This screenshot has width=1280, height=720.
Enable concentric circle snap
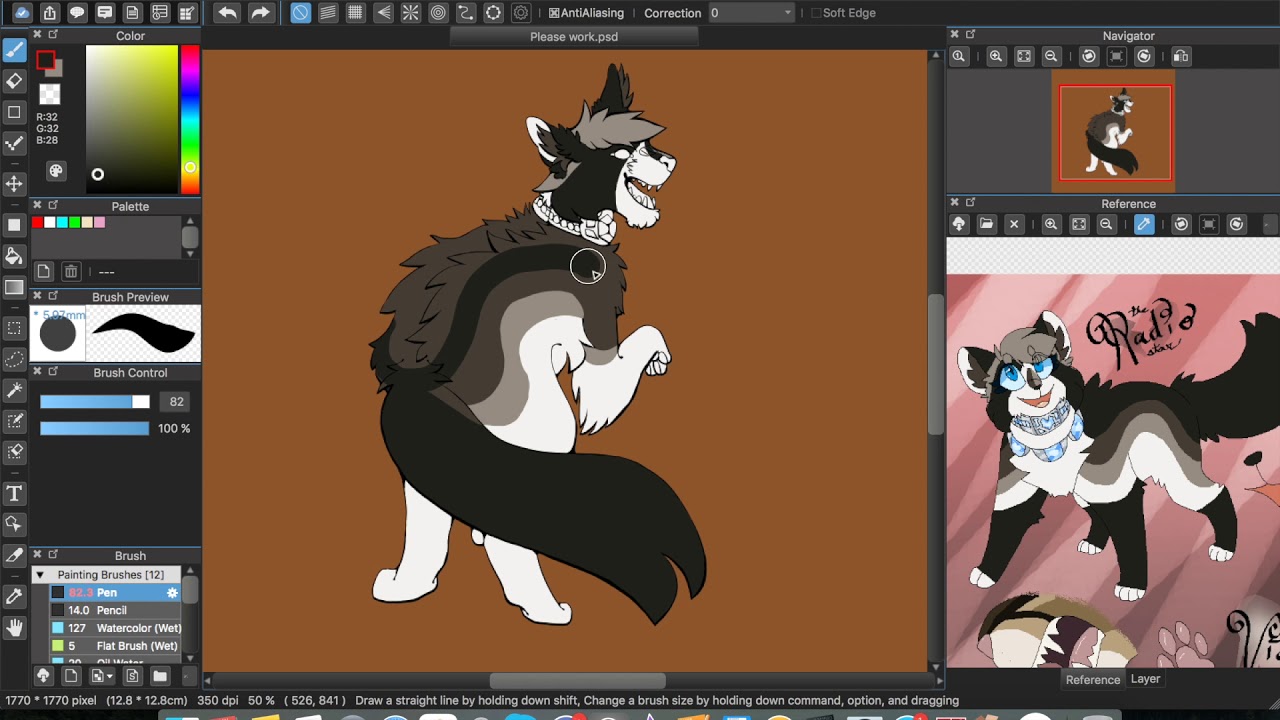pos(438,13)
